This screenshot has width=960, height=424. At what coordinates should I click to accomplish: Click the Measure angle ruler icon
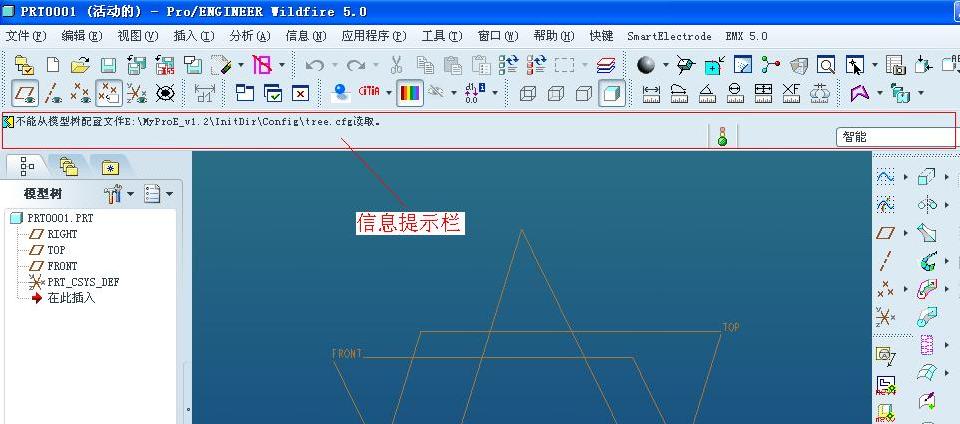[707, 93]
